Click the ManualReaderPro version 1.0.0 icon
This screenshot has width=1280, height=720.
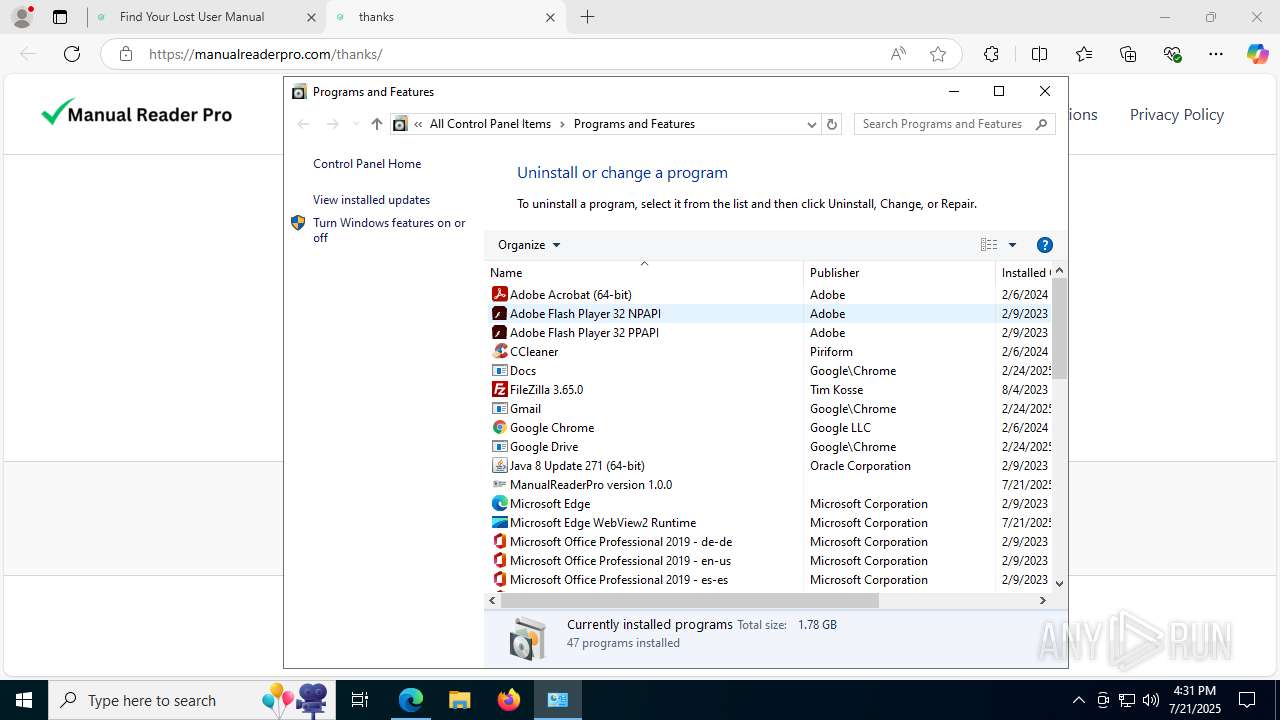(x=500, y=484)
